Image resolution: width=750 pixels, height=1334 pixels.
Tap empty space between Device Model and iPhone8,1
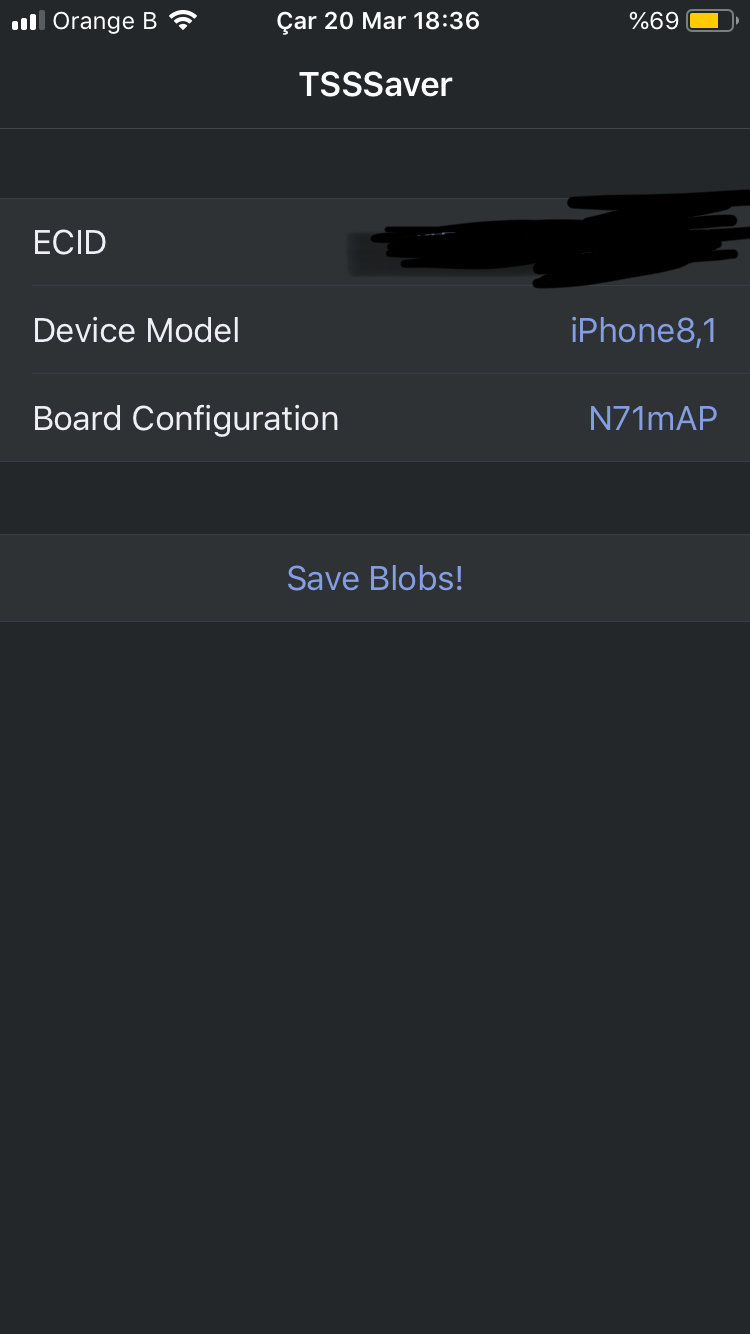(405, 330)
